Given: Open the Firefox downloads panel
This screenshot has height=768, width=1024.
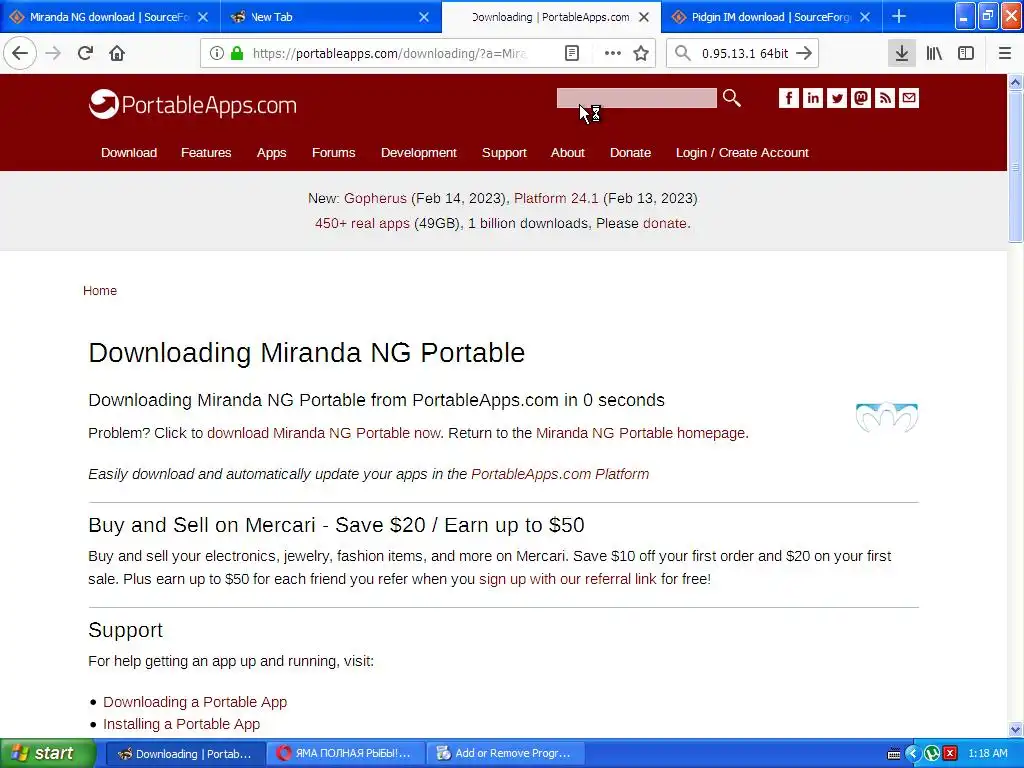Looking at the screenshot, I should pos(902,53).
